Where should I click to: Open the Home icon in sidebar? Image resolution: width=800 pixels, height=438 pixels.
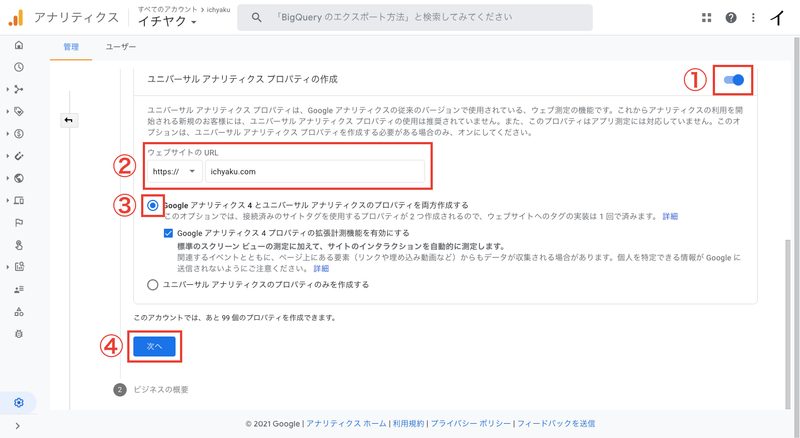19,45
